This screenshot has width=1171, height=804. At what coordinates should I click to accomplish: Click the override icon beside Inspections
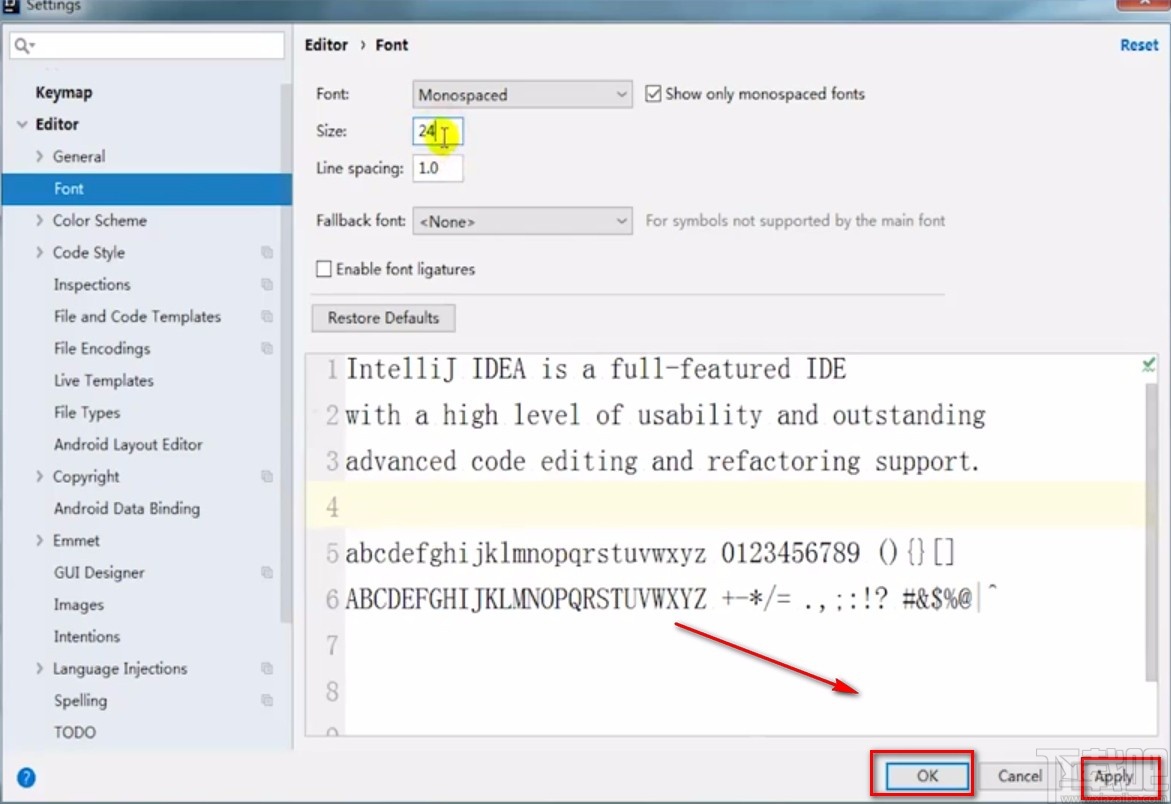tap(267, 285)
